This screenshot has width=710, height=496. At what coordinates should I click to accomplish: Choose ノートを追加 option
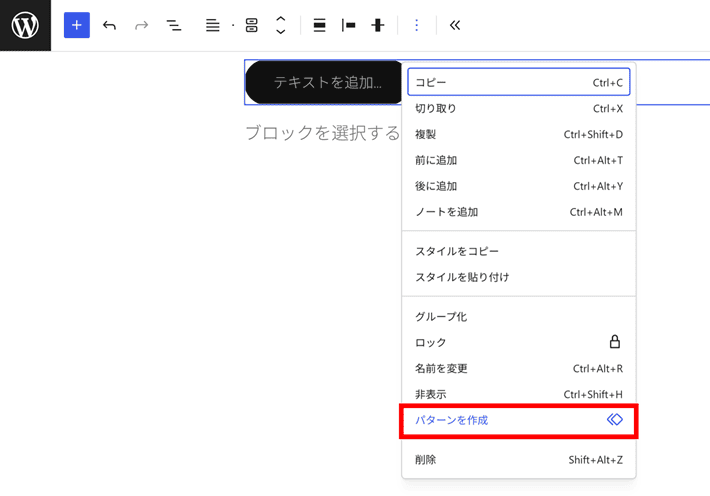[518, 212]
